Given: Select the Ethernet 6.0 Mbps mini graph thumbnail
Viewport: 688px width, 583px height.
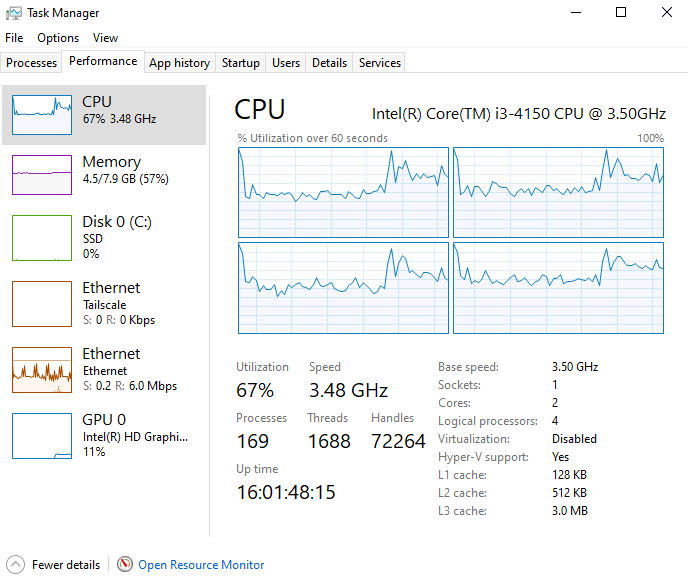Looking at the screenshot, I should point(42,370).
